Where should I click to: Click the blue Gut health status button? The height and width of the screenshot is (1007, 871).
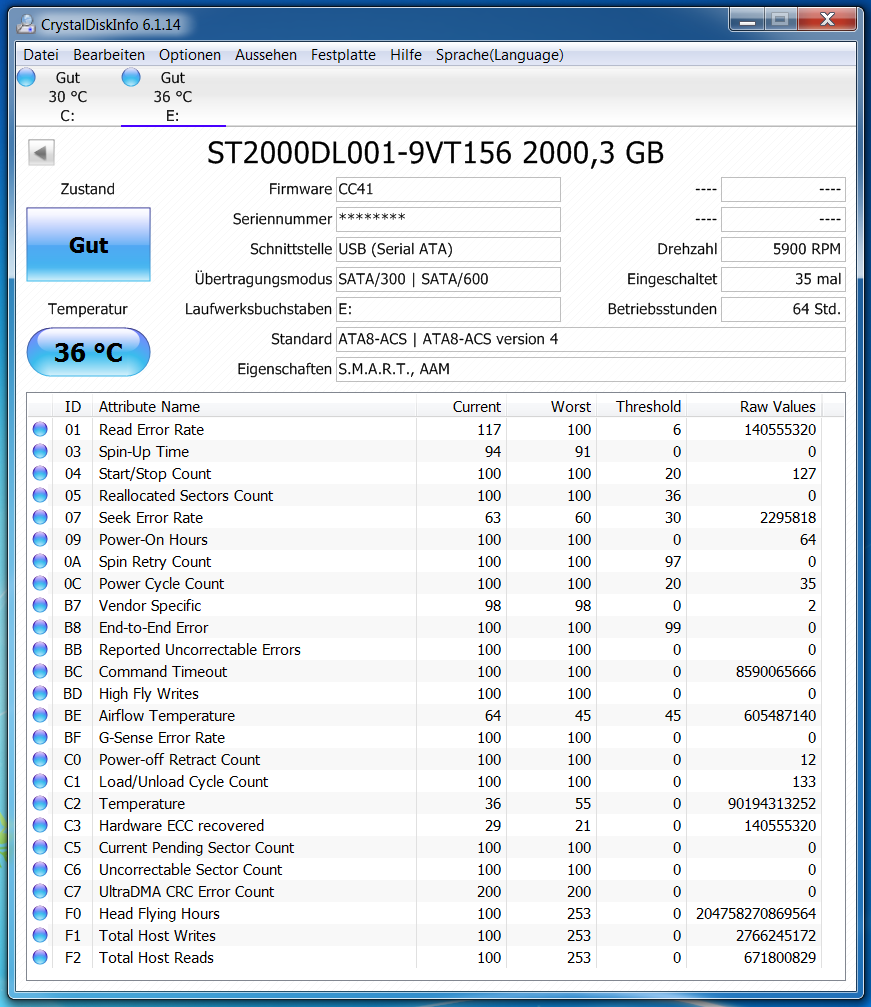coord(89,244)
